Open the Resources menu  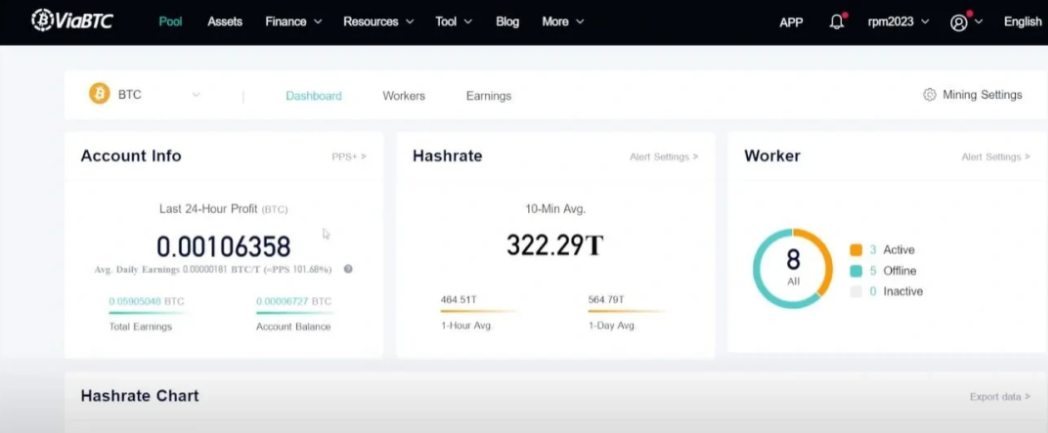tap(378, 21)
